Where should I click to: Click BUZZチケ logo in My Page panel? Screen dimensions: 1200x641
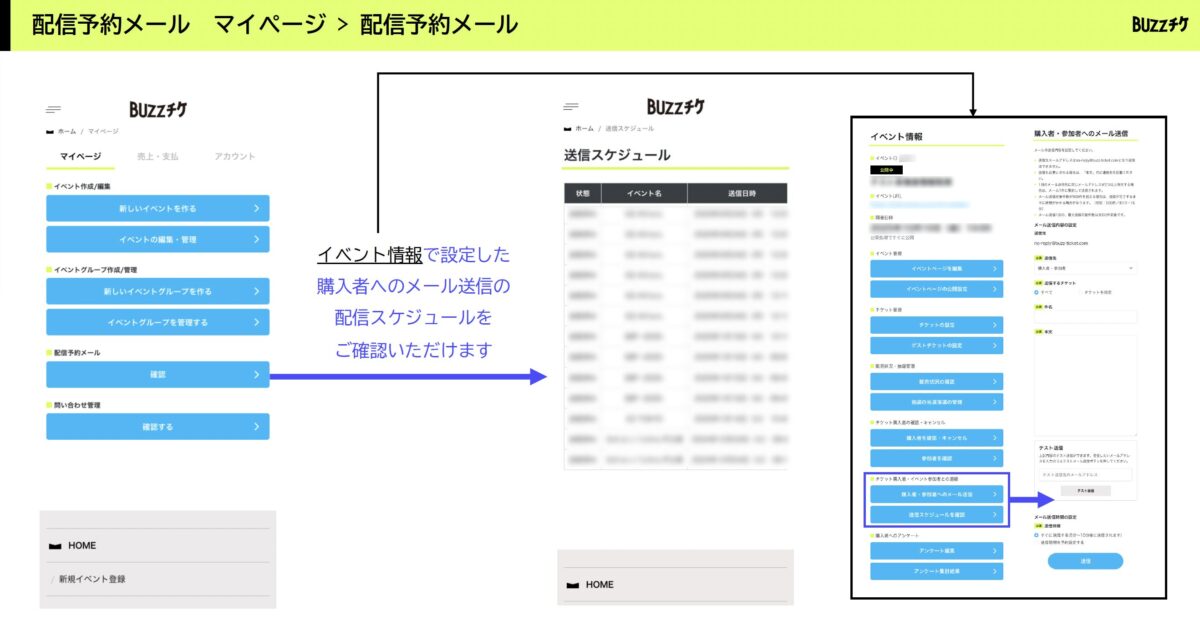pyautogui.click(x=158, y=110)
